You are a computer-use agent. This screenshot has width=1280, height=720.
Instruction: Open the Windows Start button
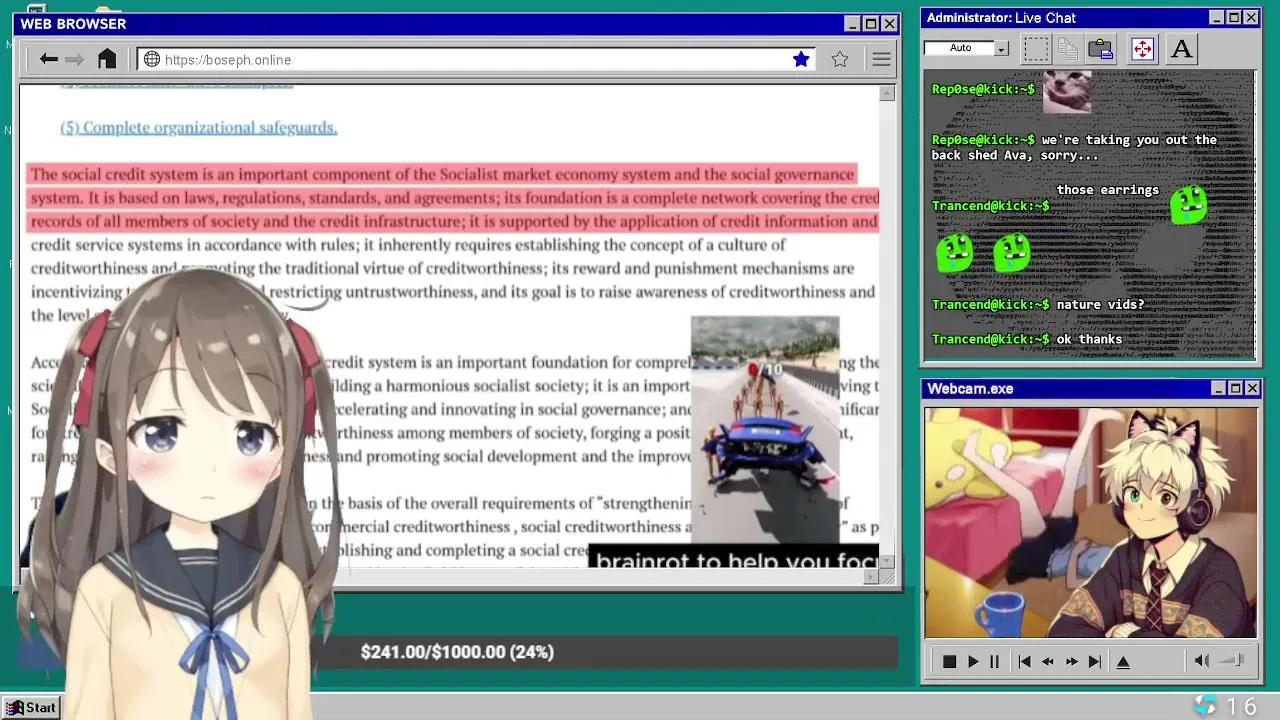(x=31, y=707)
